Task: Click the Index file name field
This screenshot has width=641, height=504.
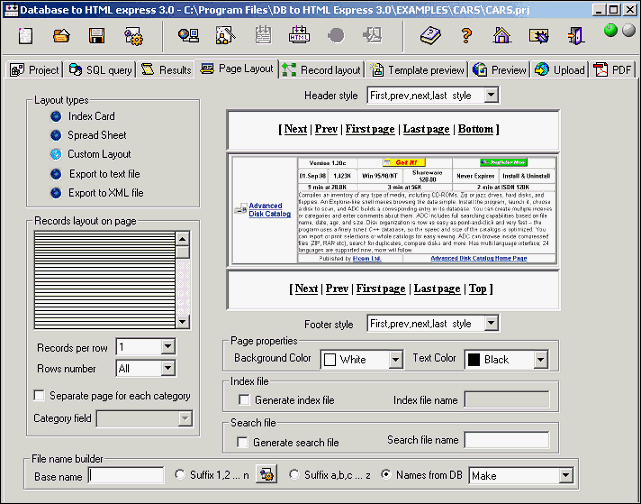Action: point(507,399)
